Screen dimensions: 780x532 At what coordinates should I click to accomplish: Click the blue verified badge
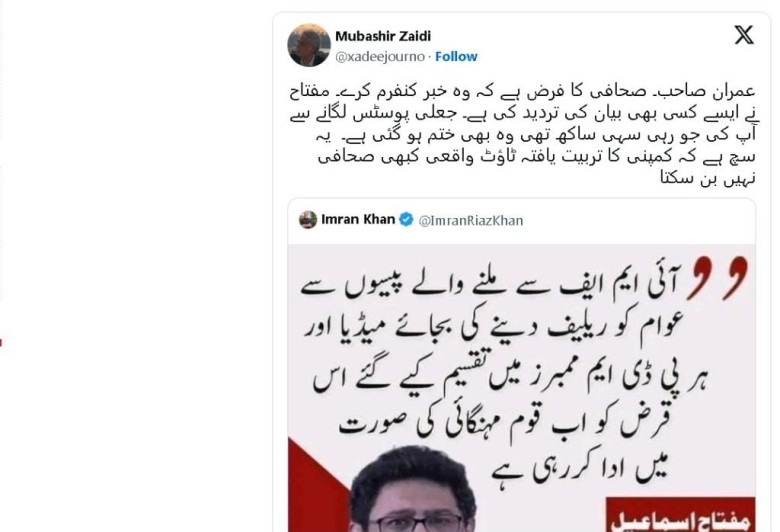[x=406, y=219]
